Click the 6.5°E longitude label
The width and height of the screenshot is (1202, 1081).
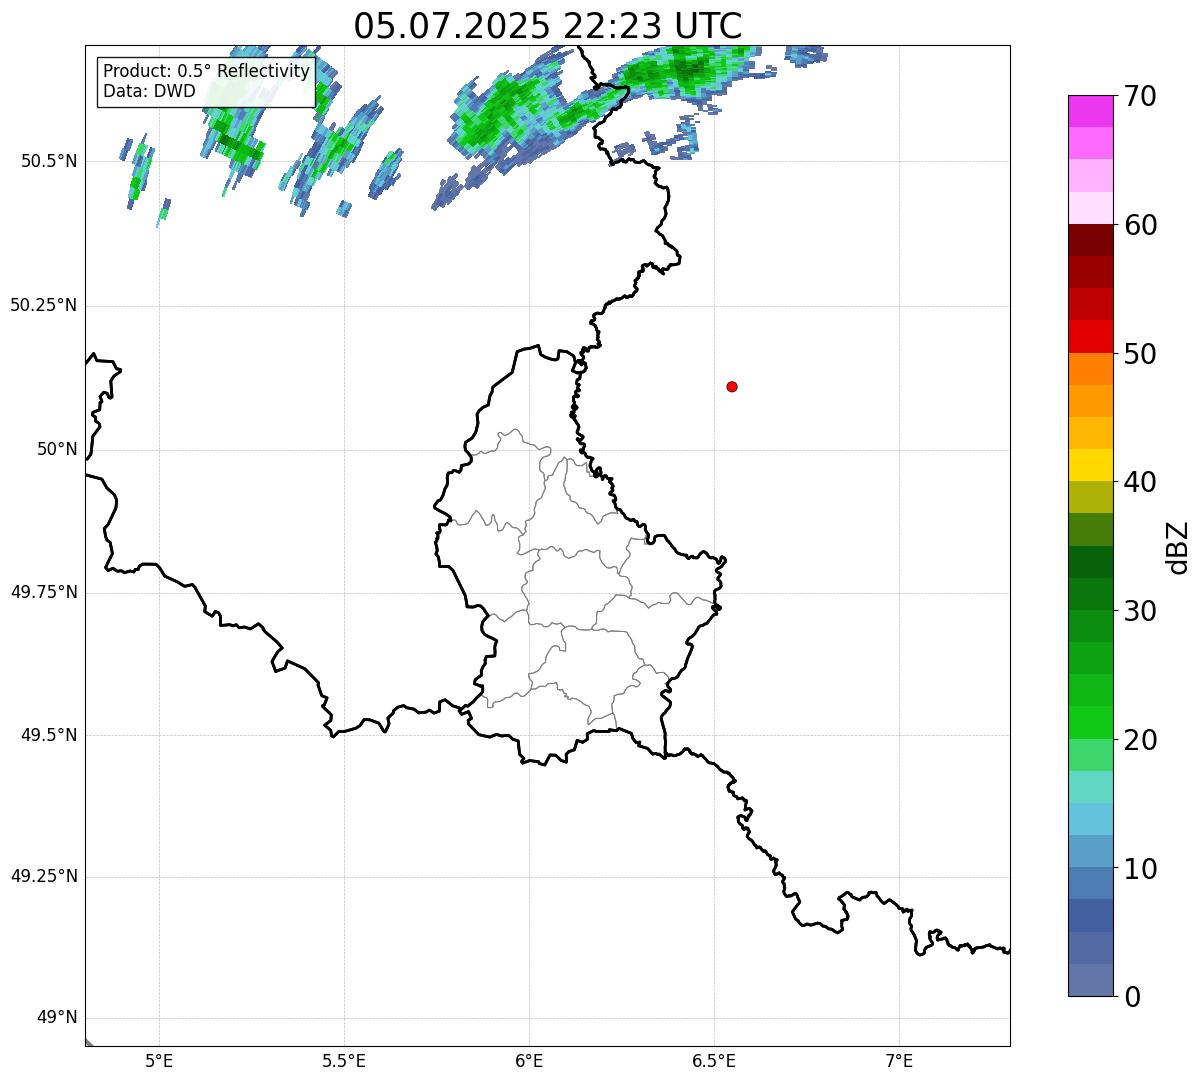714,1061
